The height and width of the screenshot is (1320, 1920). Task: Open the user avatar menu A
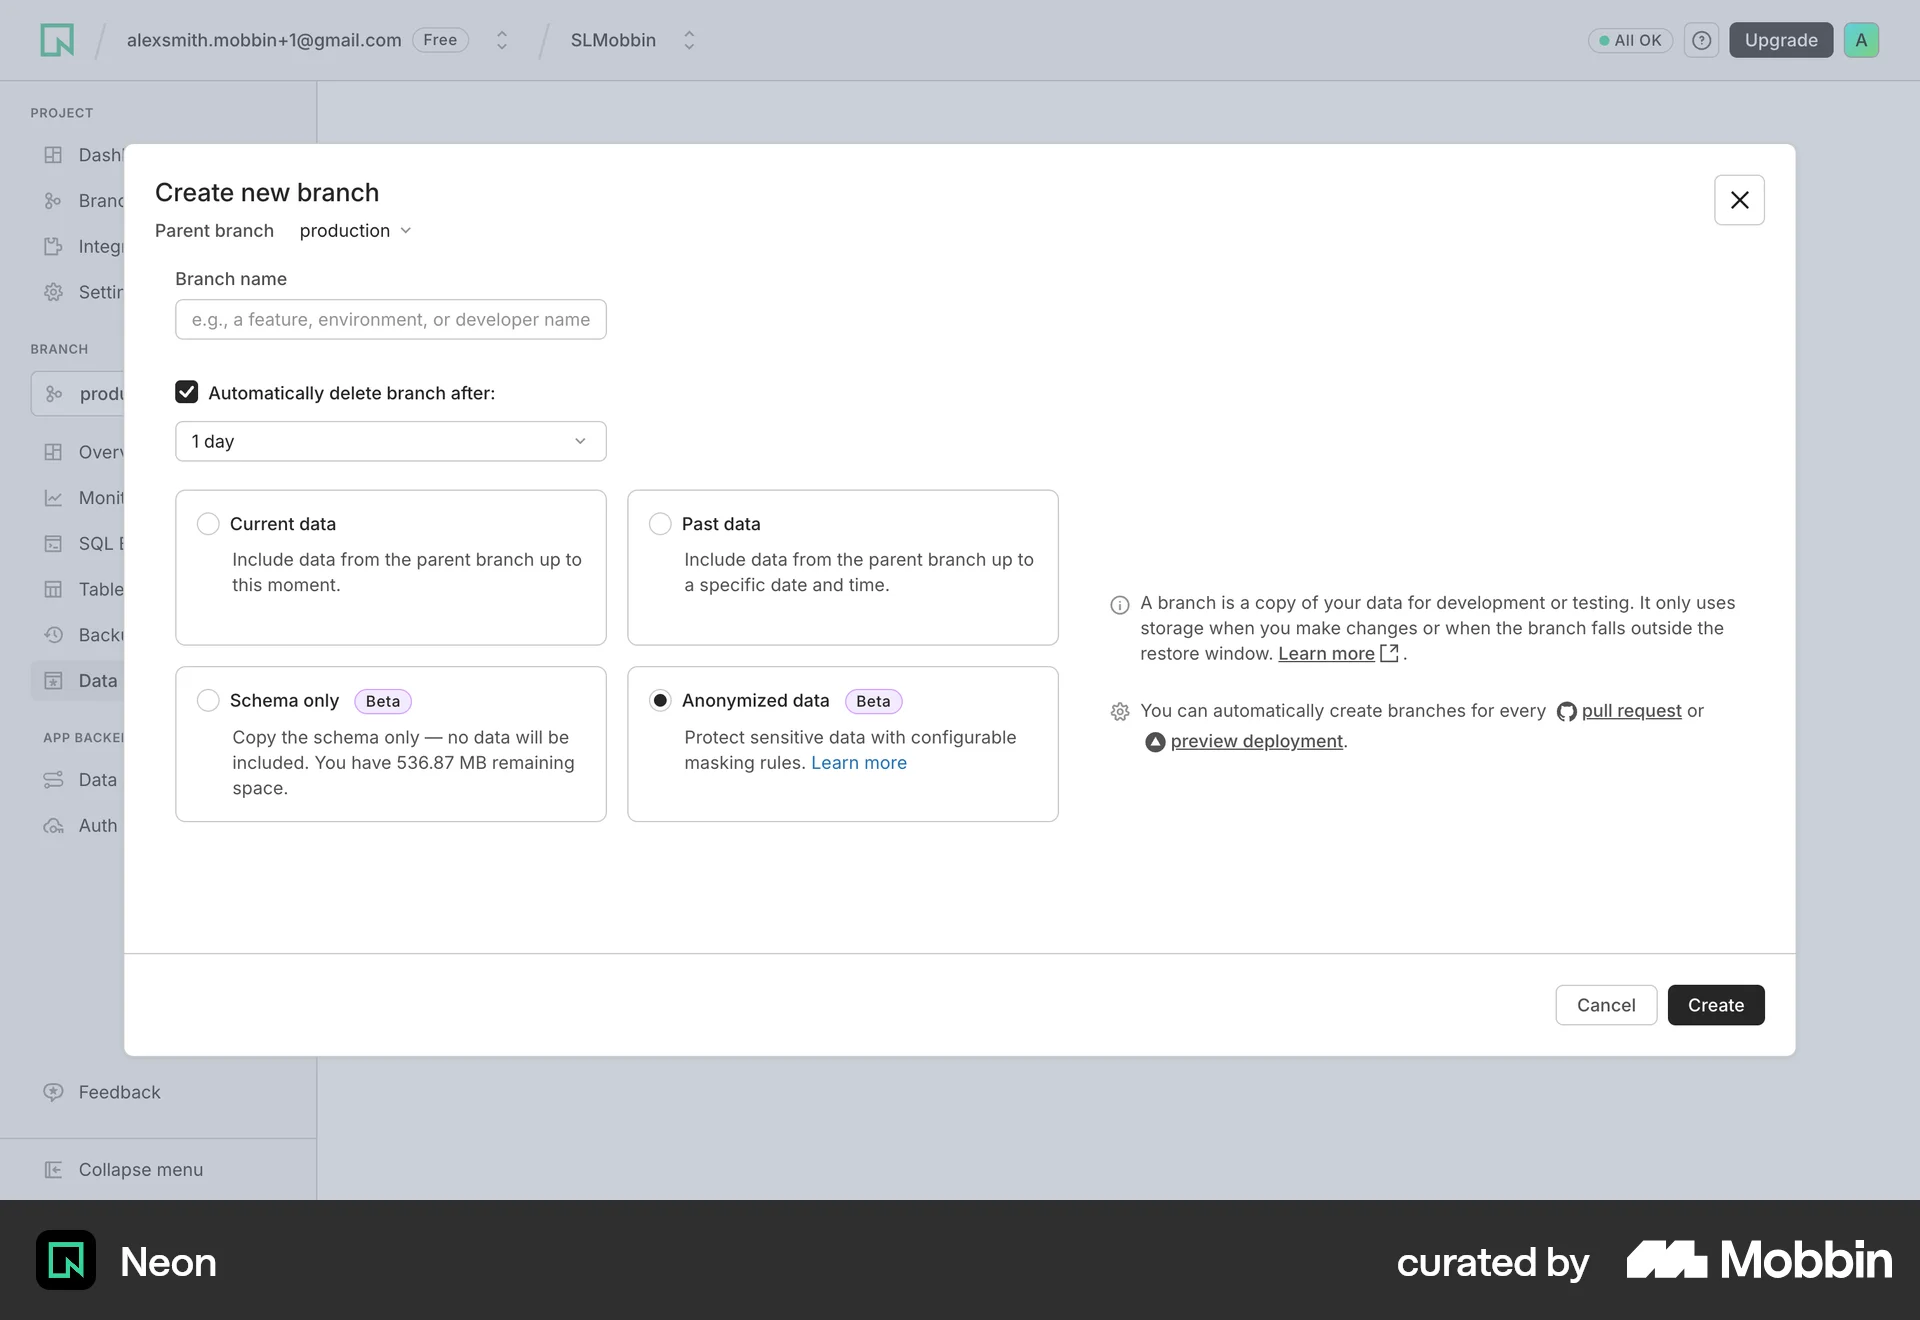point(1861,40)
